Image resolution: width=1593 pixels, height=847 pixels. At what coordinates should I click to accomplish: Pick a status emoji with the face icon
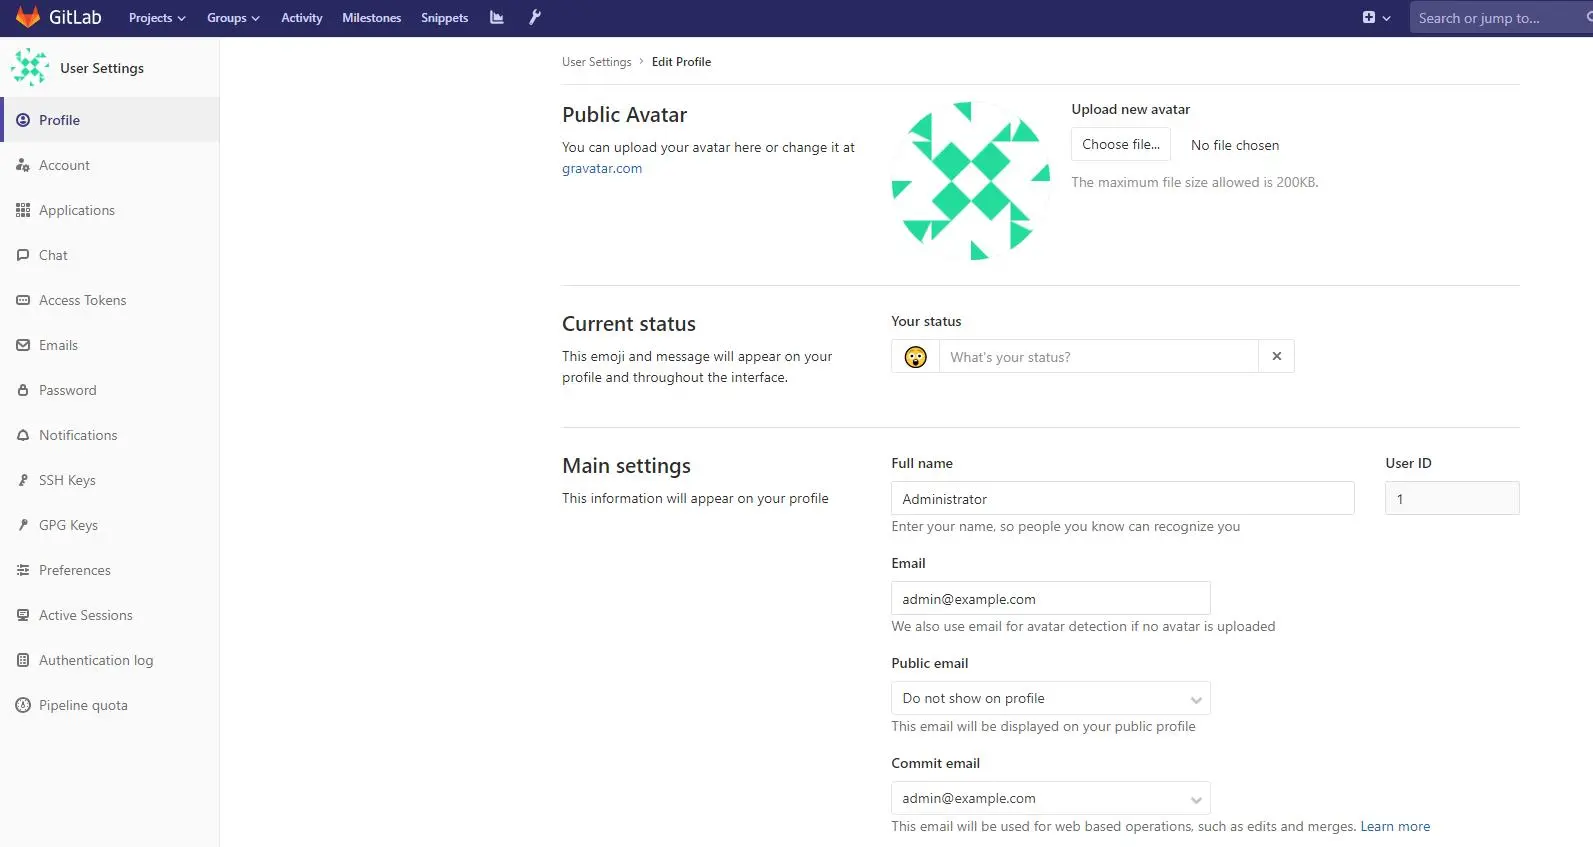pyautogui.click(x=915, y=357)
